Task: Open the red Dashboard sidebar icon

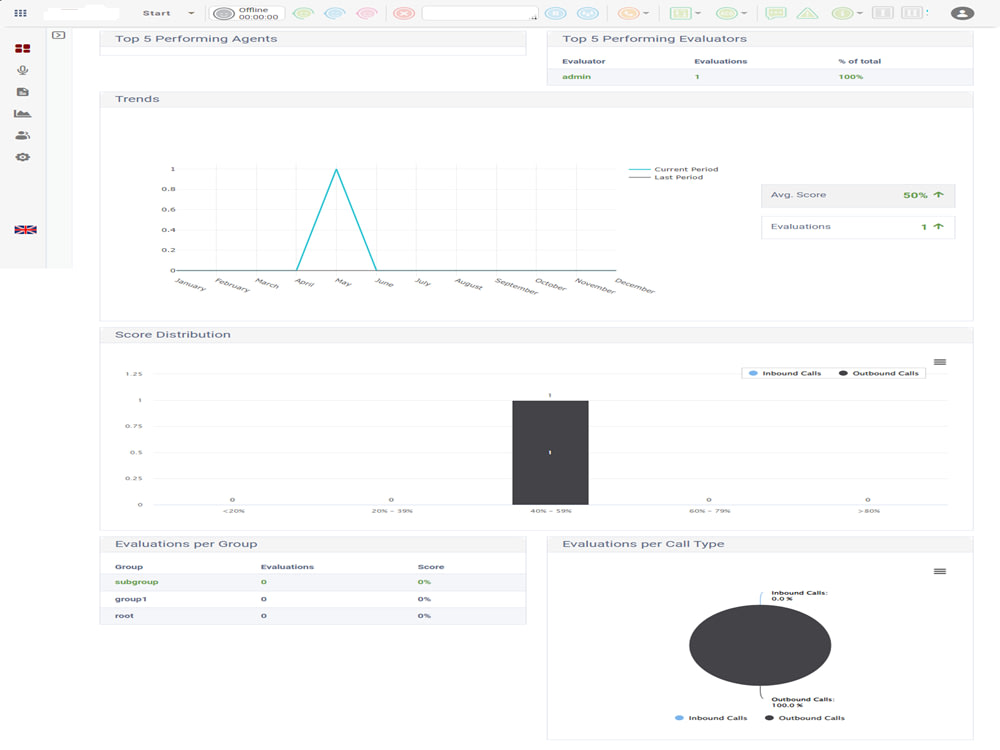Action: (22, 48)
